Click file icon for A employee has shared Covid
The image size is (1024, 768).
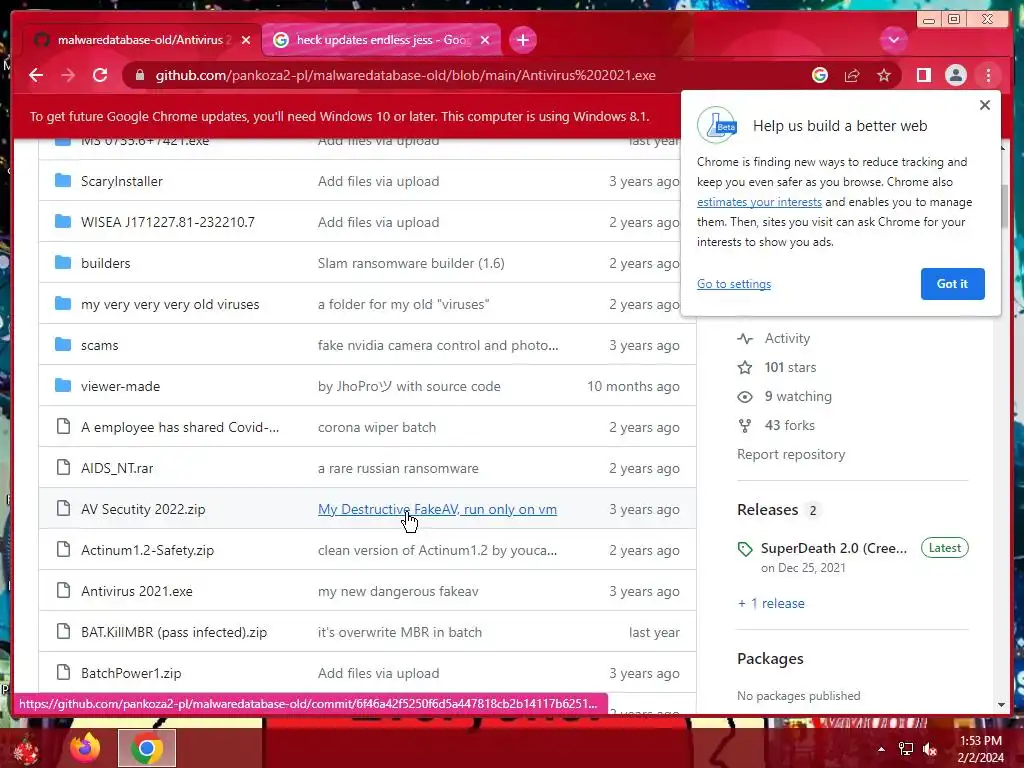point(63,426)
